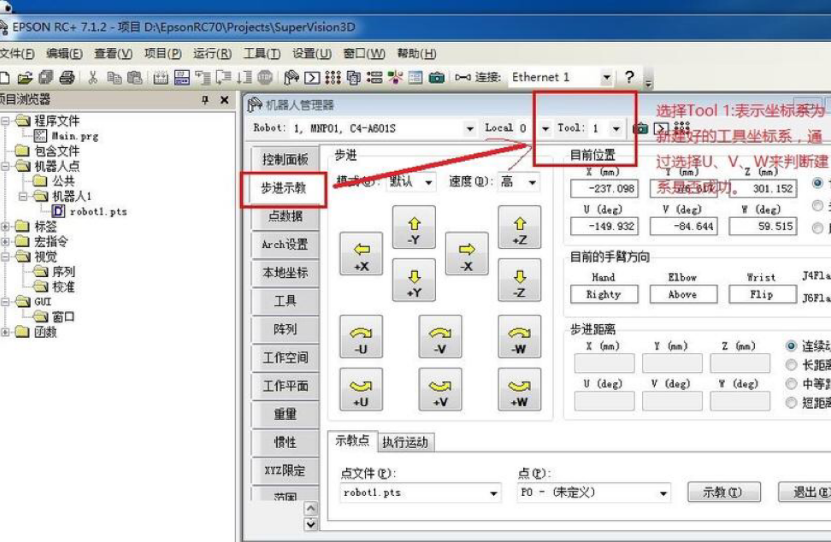Viewport: 831px width, 542px height.
Task: Select the 连续 step distance radio button
Action: 791,346
